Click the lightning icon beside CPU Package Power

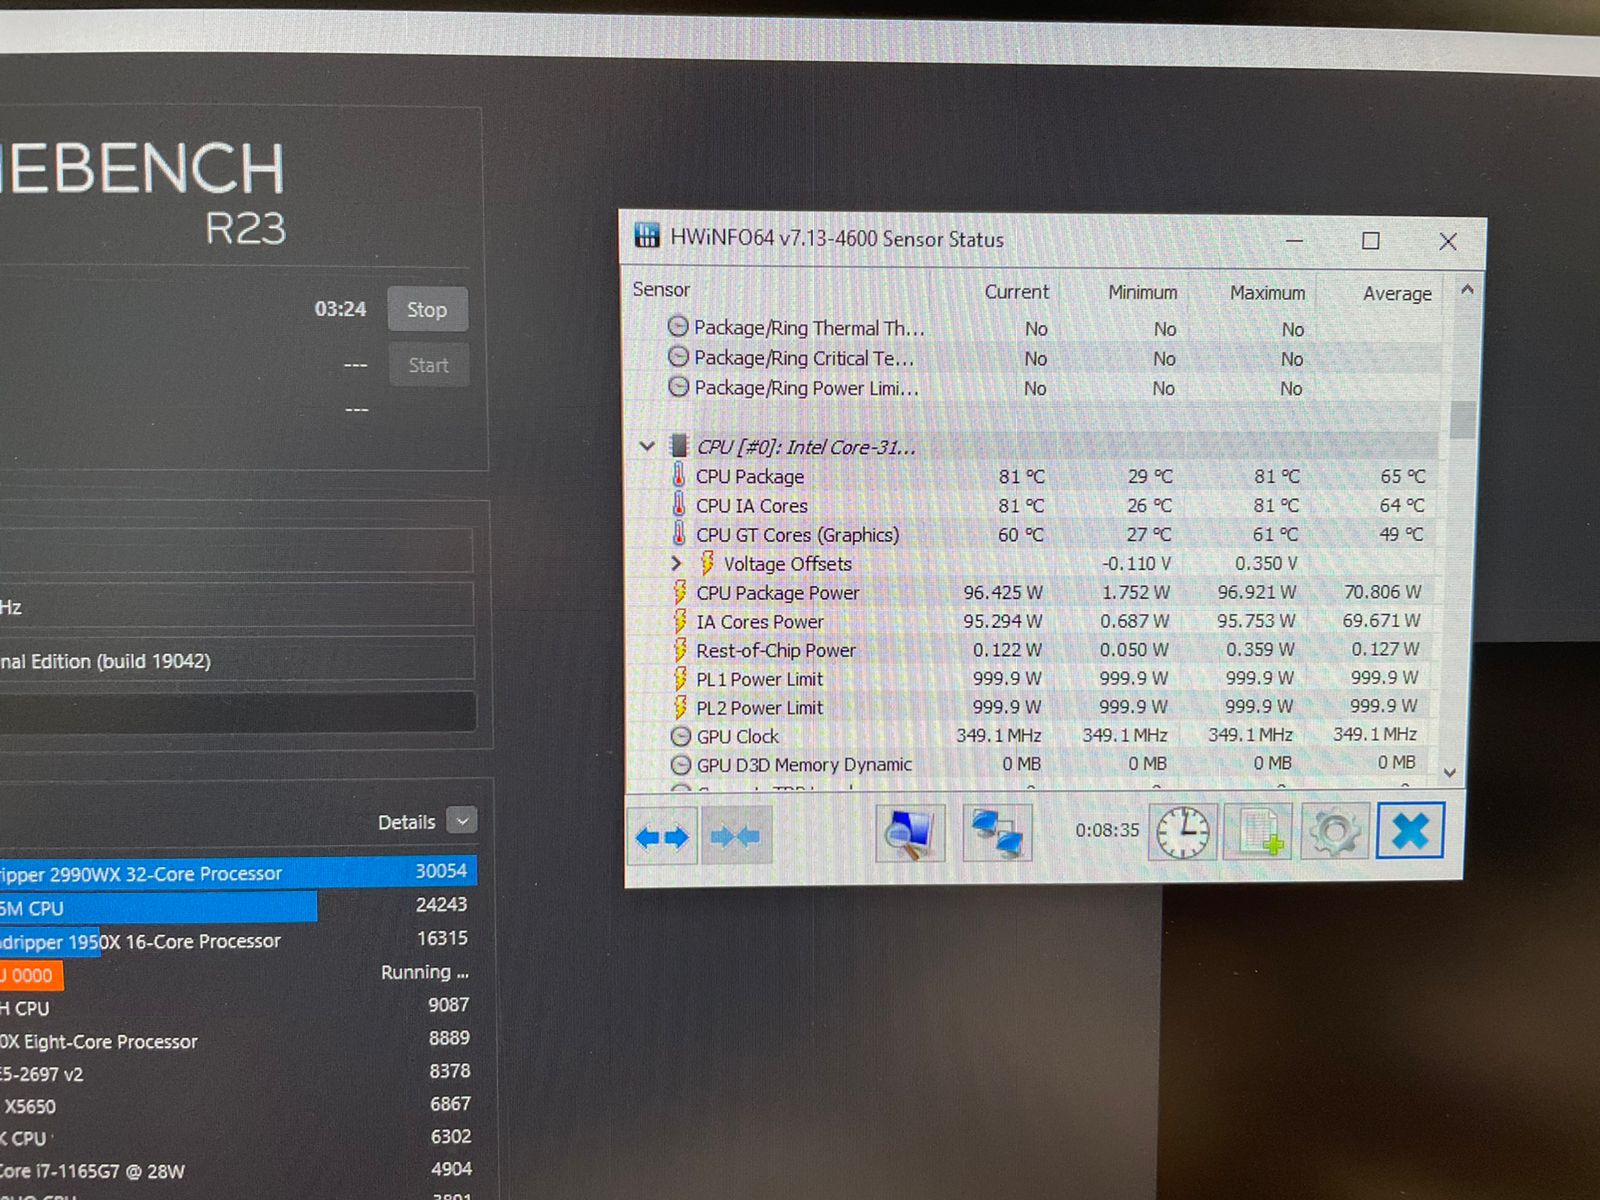pos(680,591)
